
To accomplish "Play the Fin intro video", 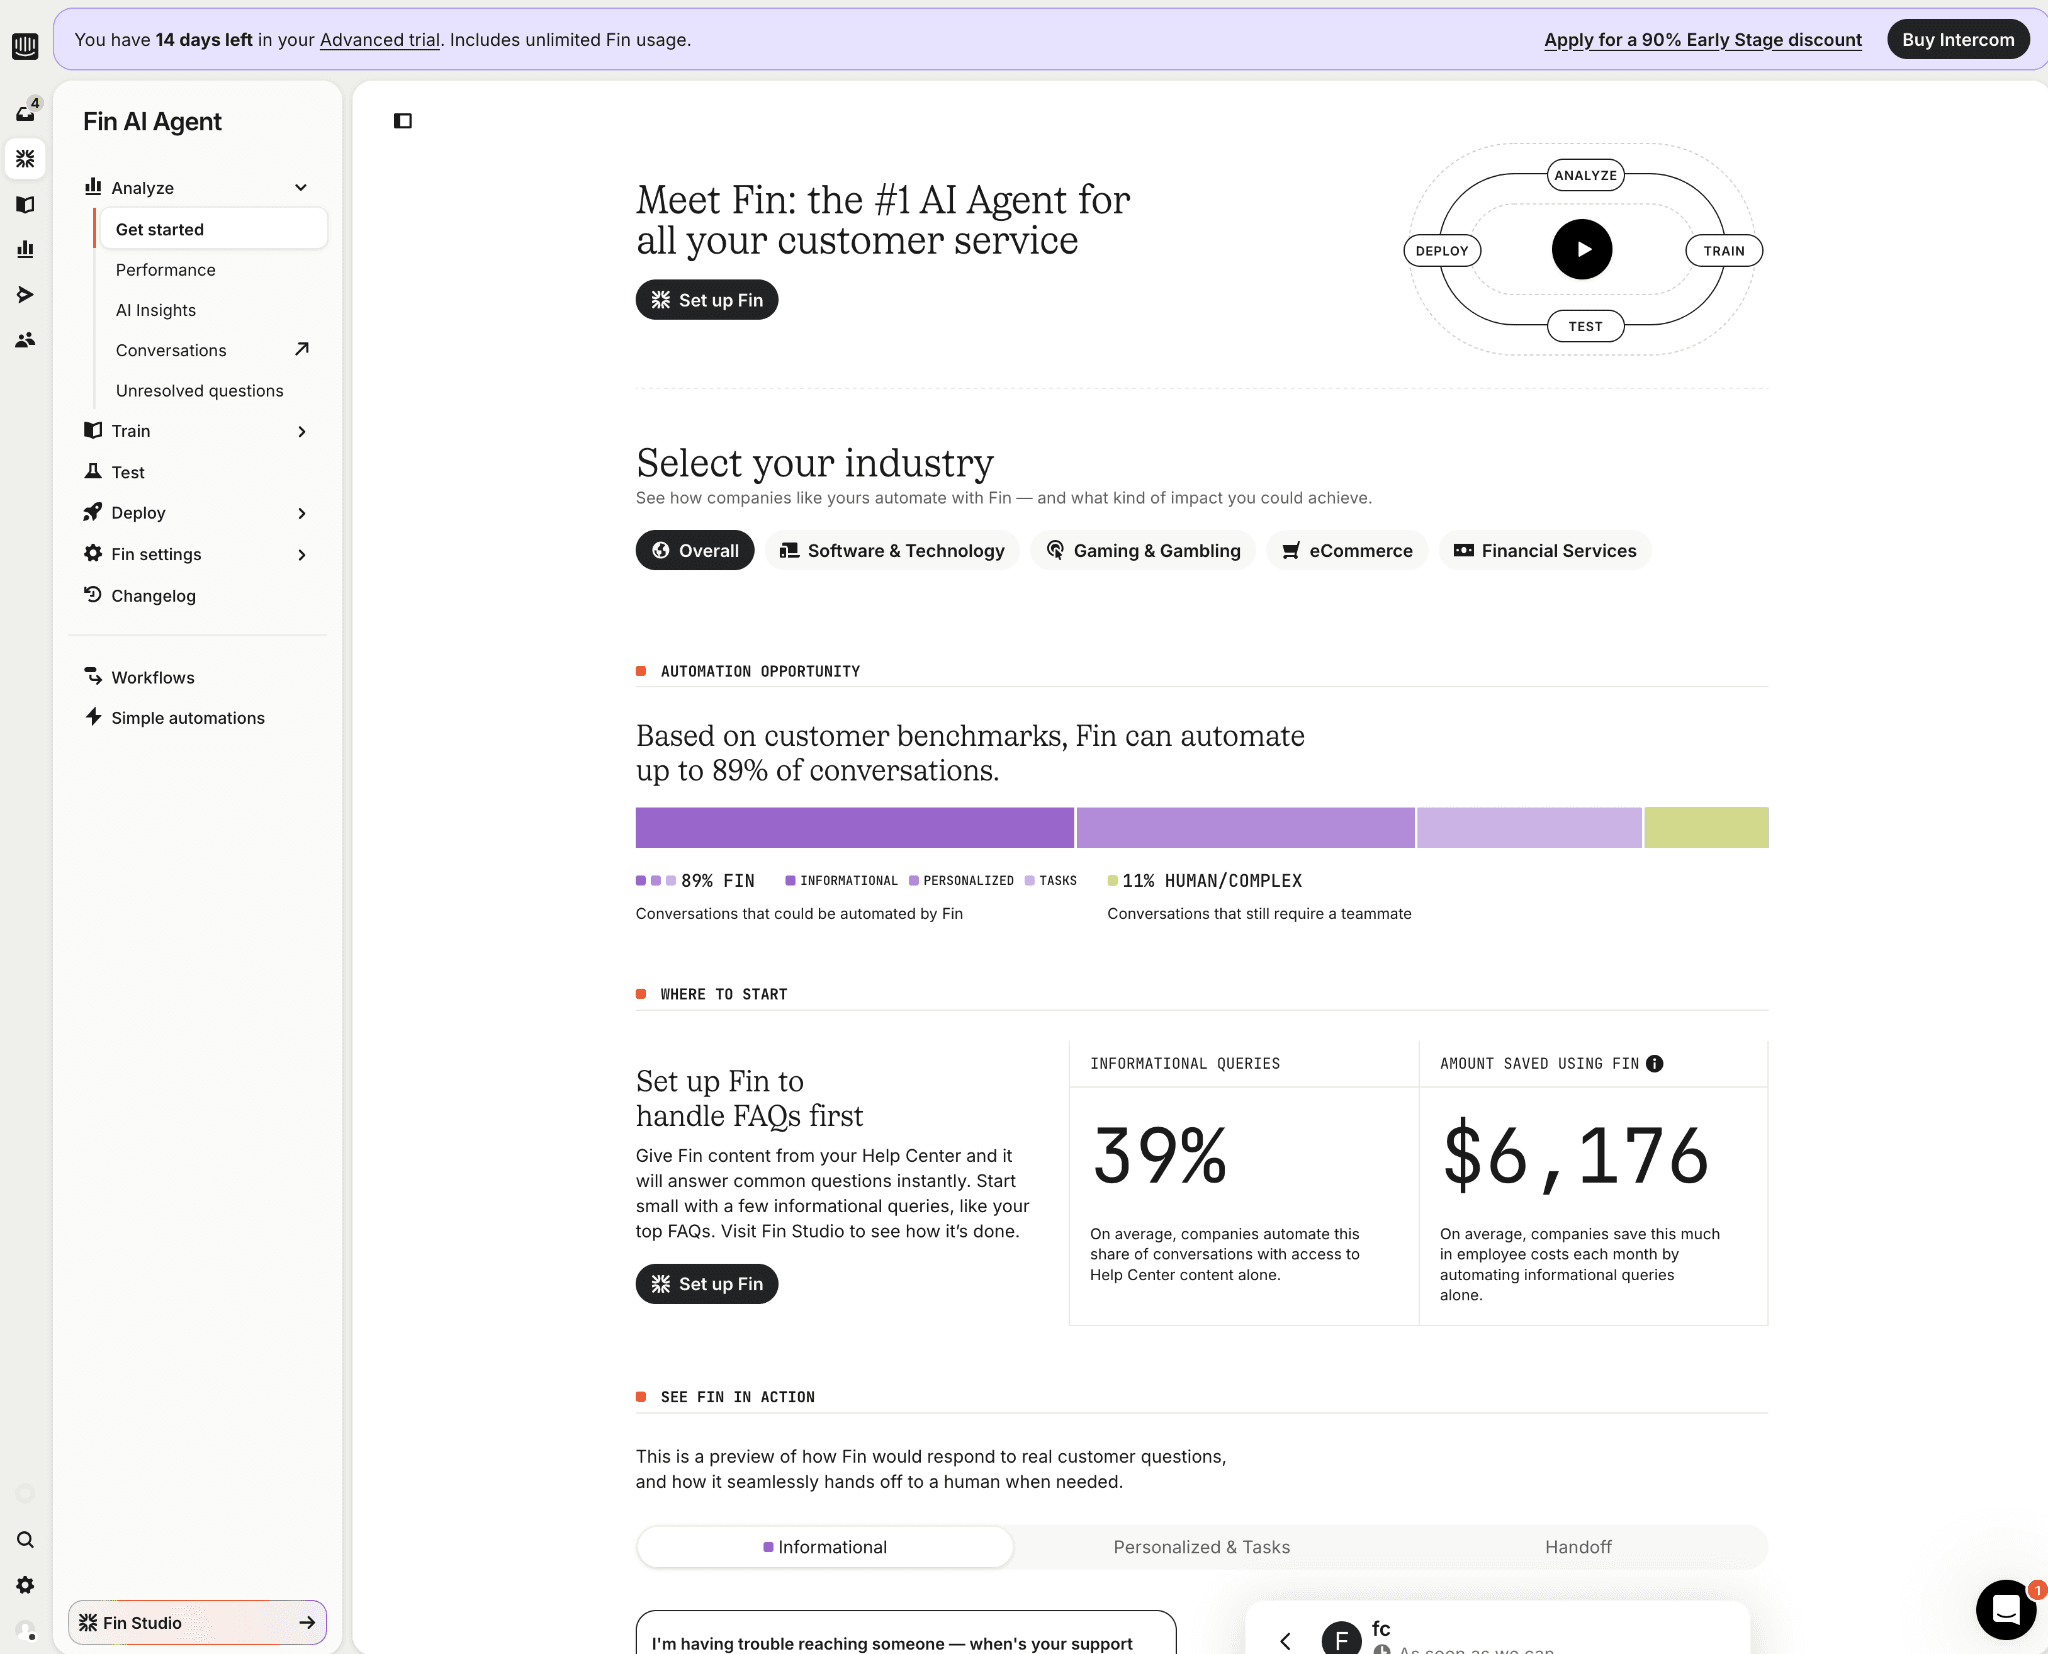I will click(x=1581, y=250).
